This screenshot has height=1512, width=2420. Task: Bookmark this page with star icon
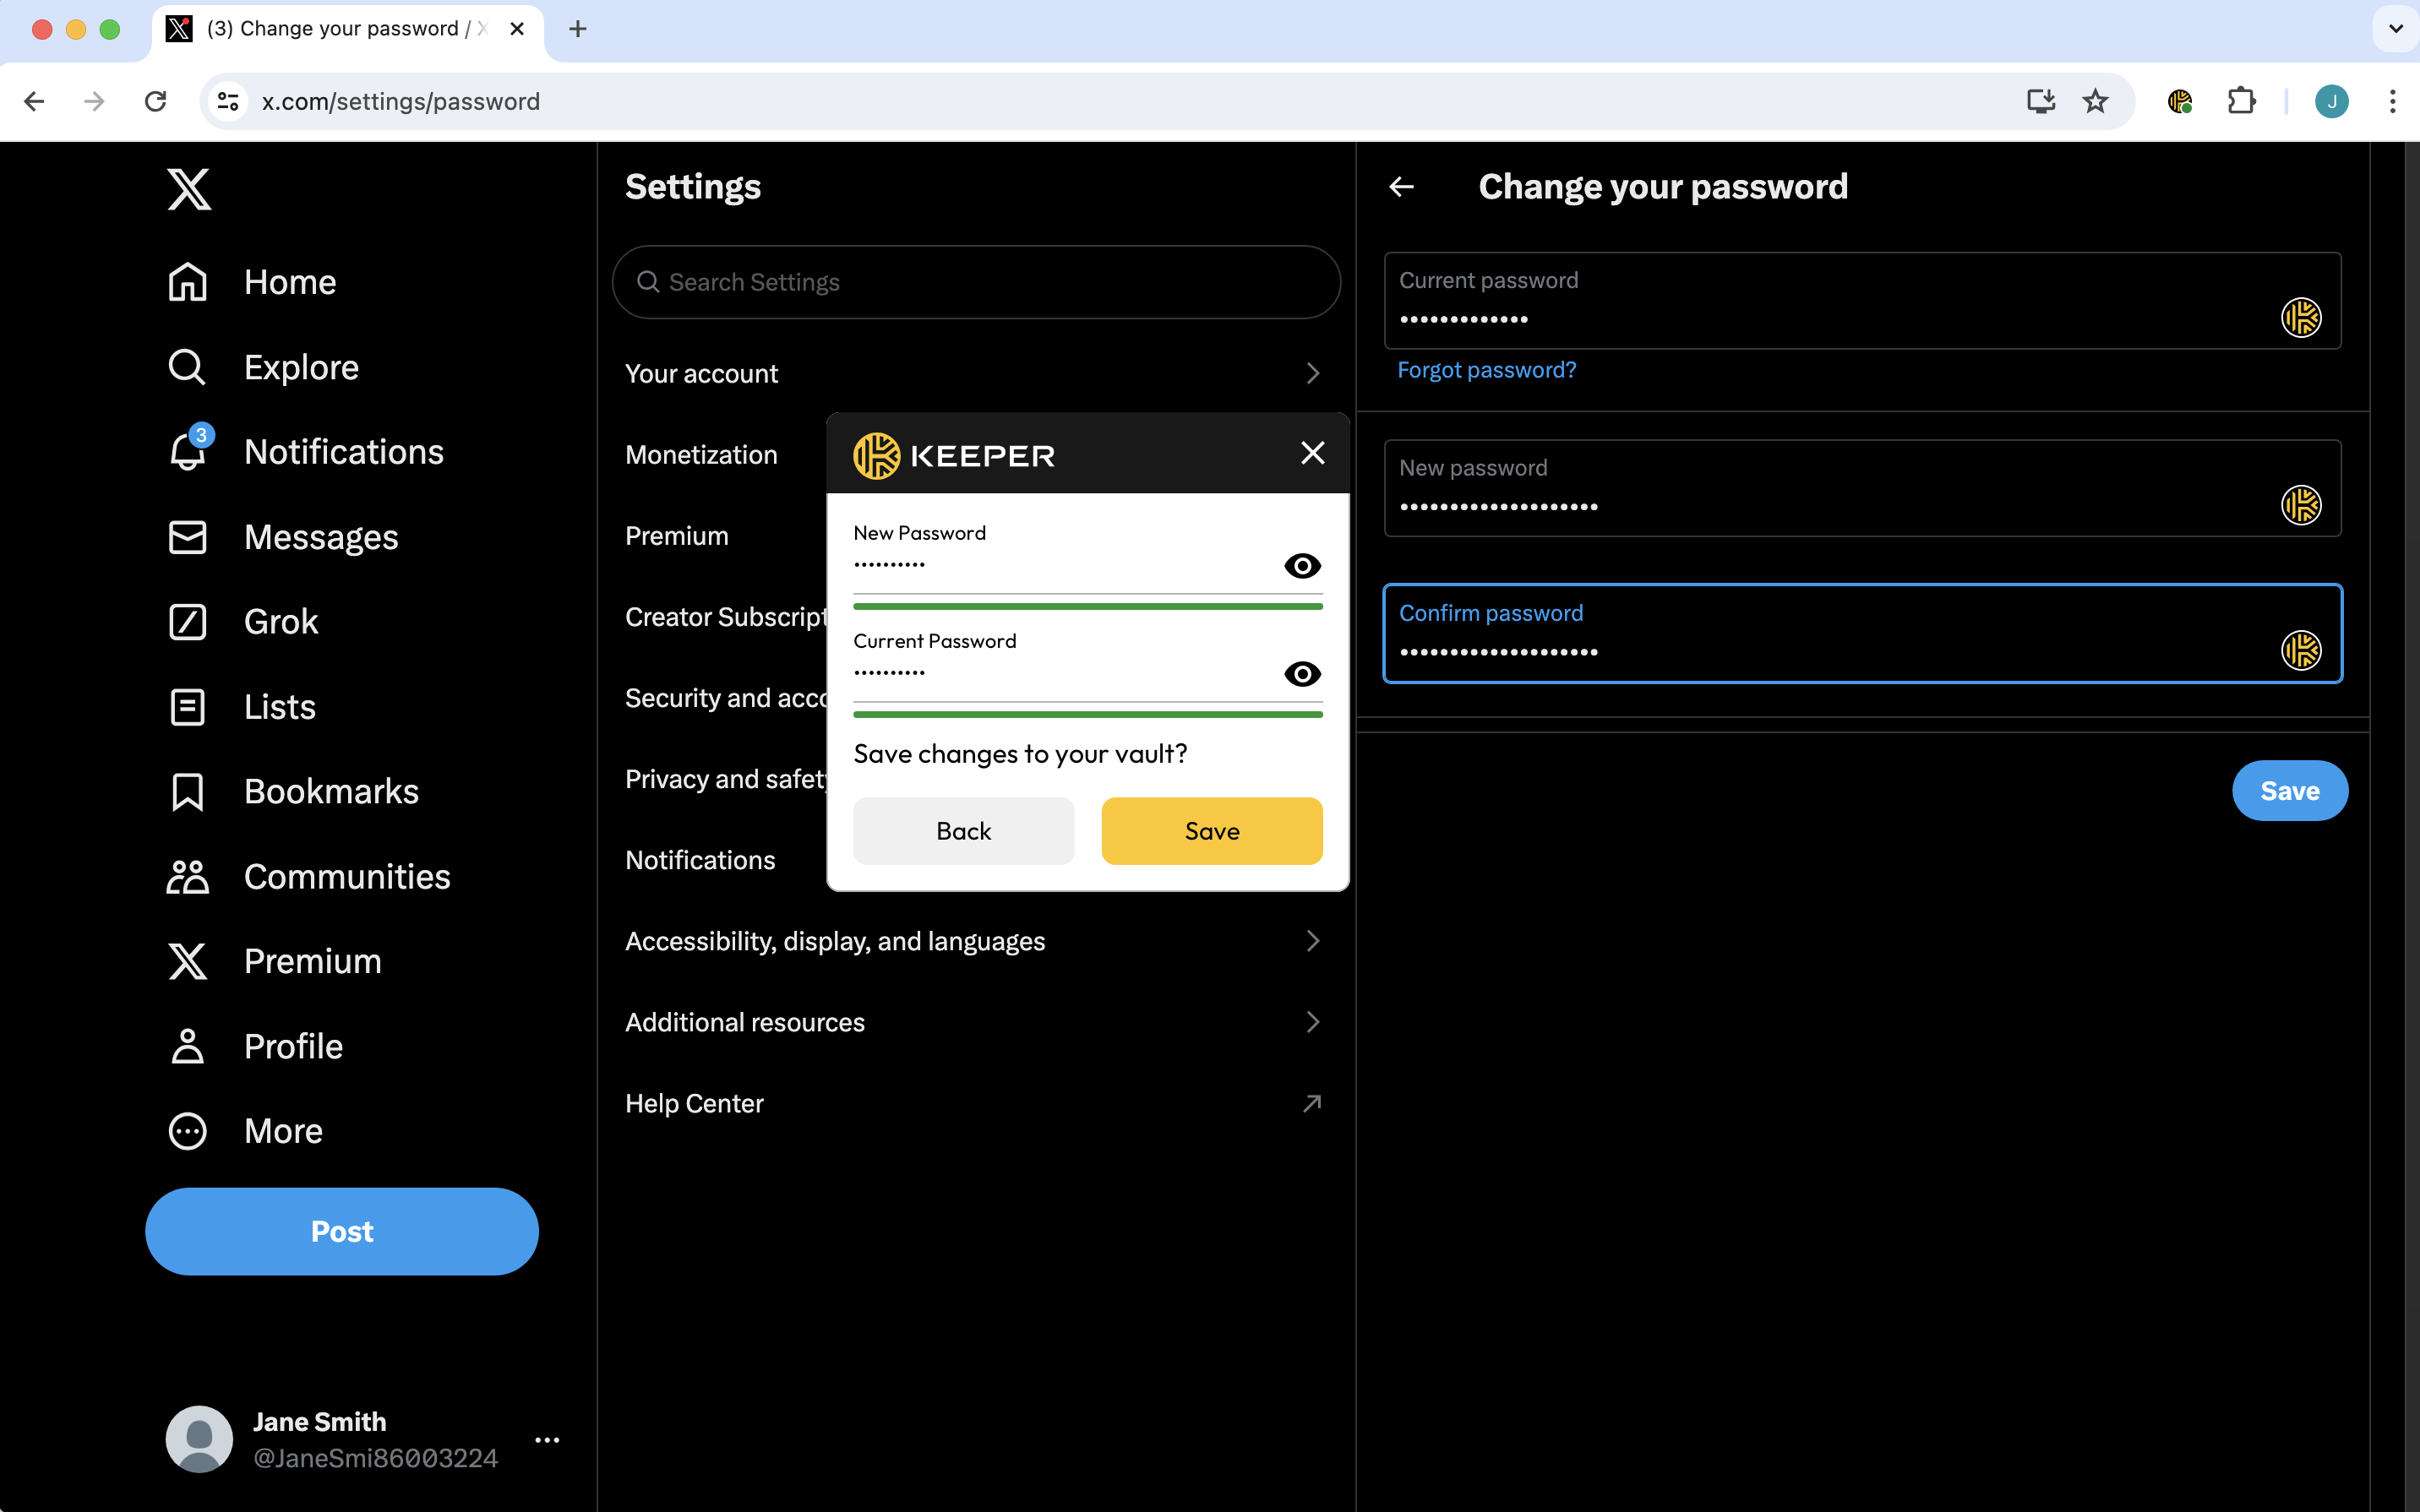point(2095,101)
